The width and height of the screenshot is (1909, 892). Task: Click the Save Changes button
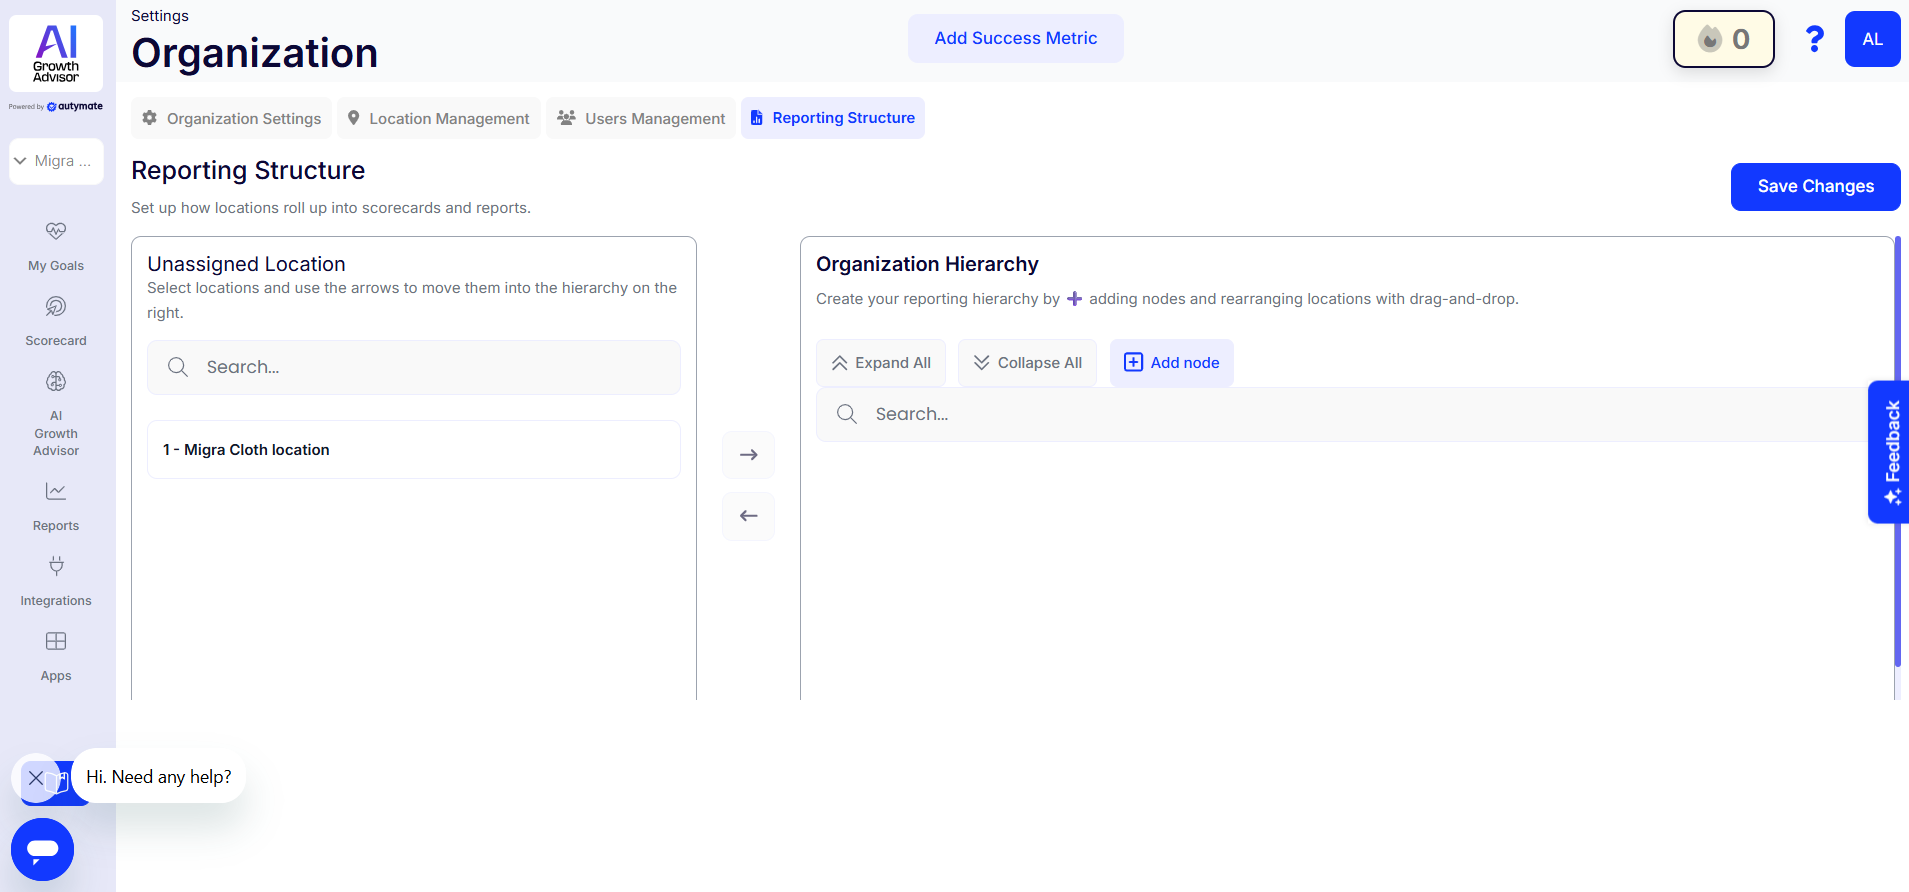(1815, 187)
